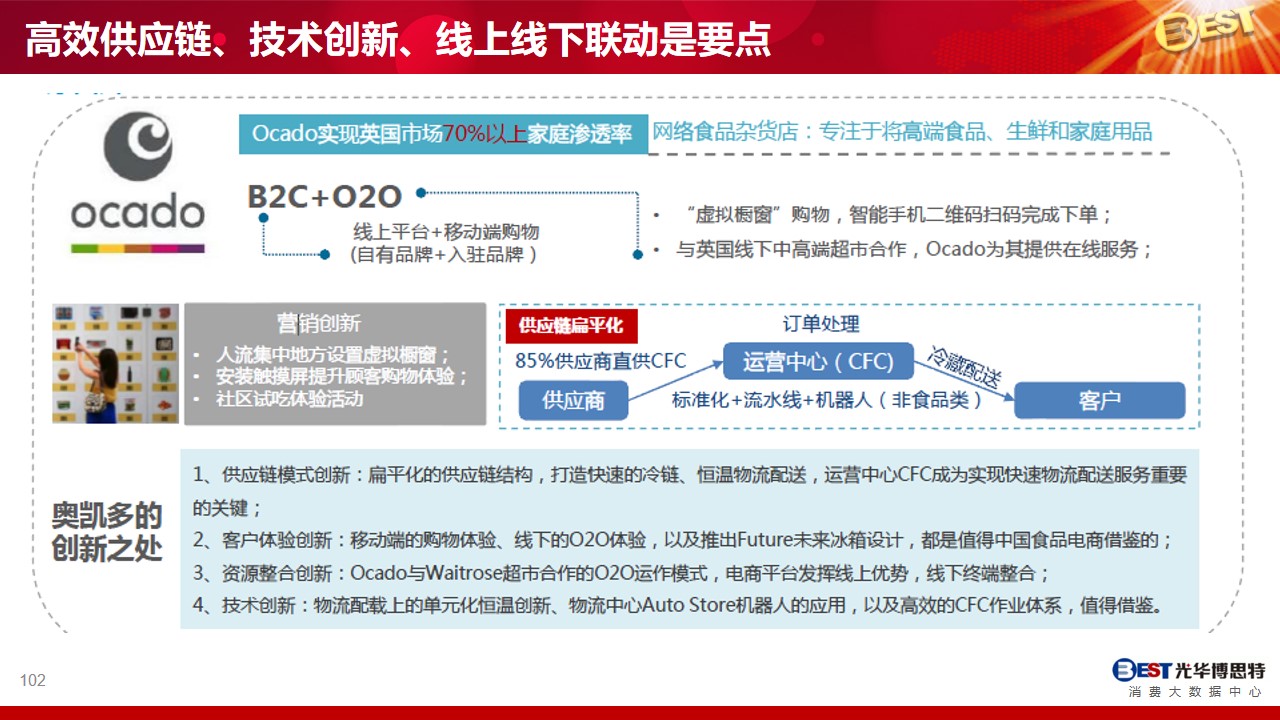Viewport: 1280px width, 720px height.
Task: Click the virtual shop window photo
Action: coord(116,363)
